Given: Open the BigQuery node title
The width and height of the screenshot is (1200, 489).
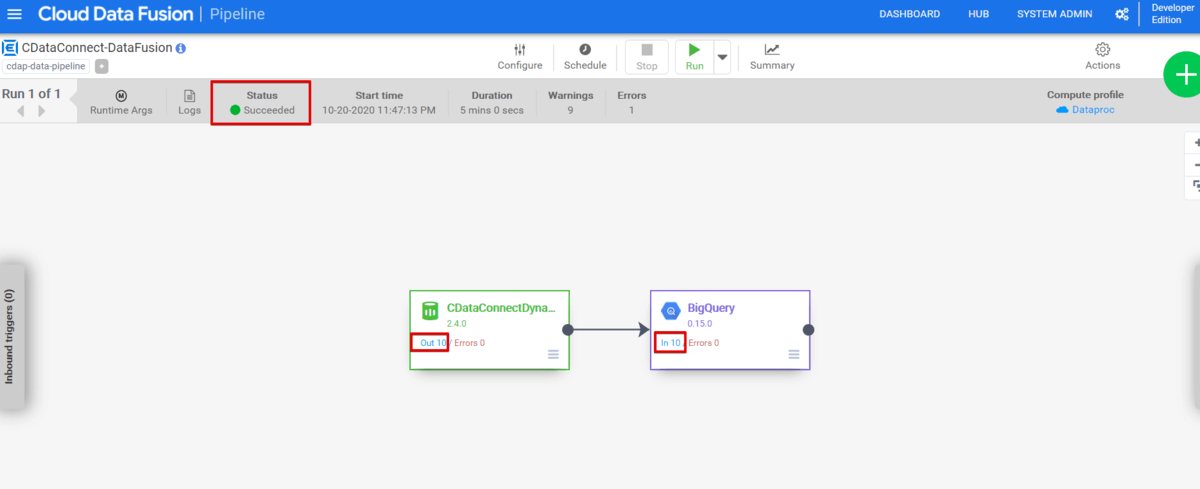Looking at the screenshot, I should [x=711, y=308].
